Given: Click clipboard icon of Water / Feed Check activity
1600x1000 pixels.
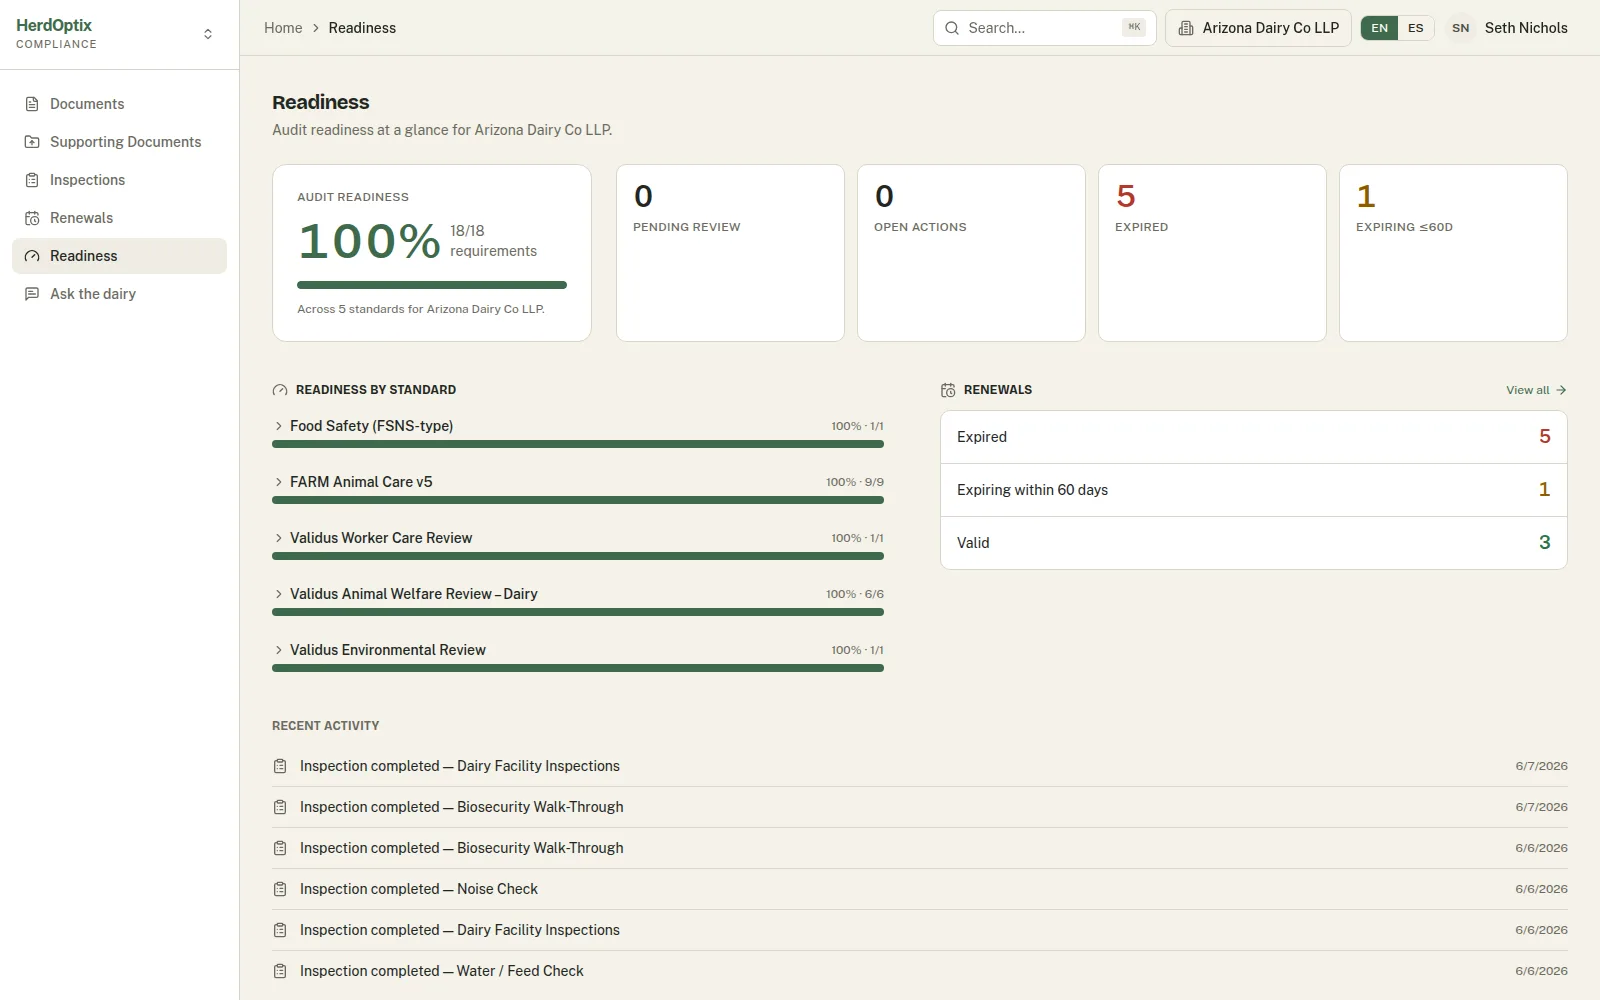Looking at the screenshot, I should pos(280,971).
